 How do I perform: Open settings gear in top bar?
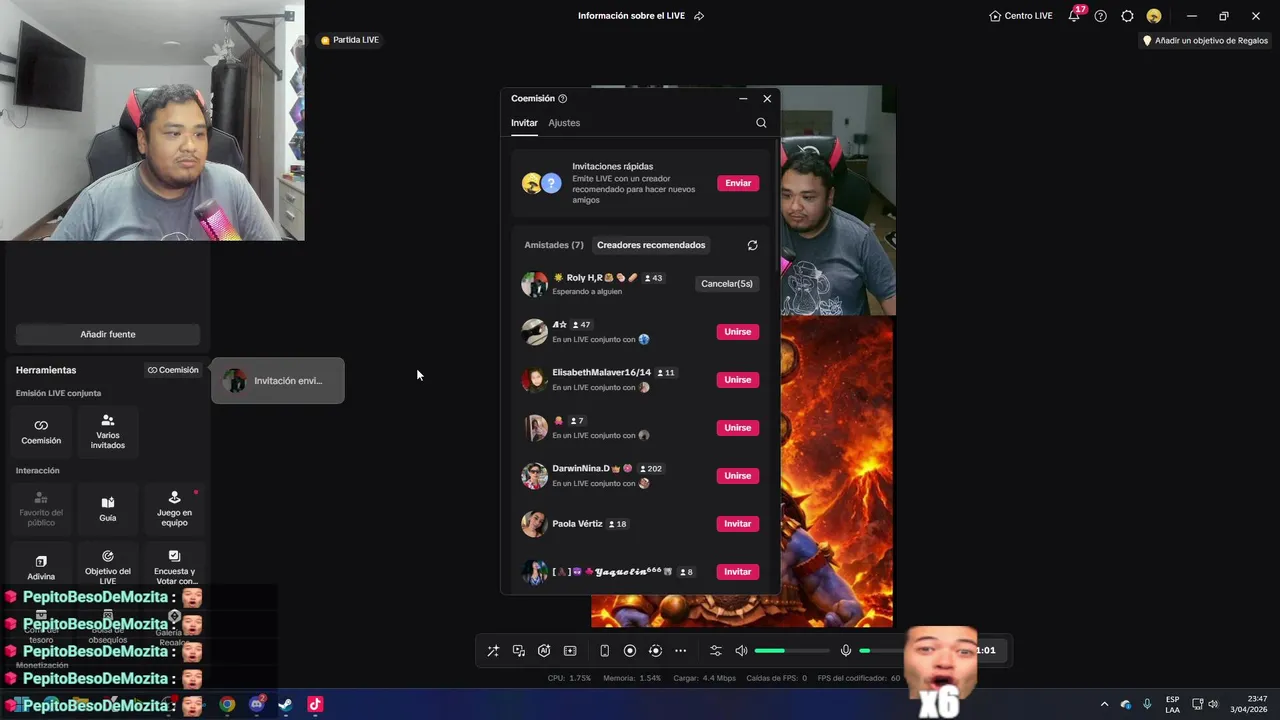point(1127,16)
